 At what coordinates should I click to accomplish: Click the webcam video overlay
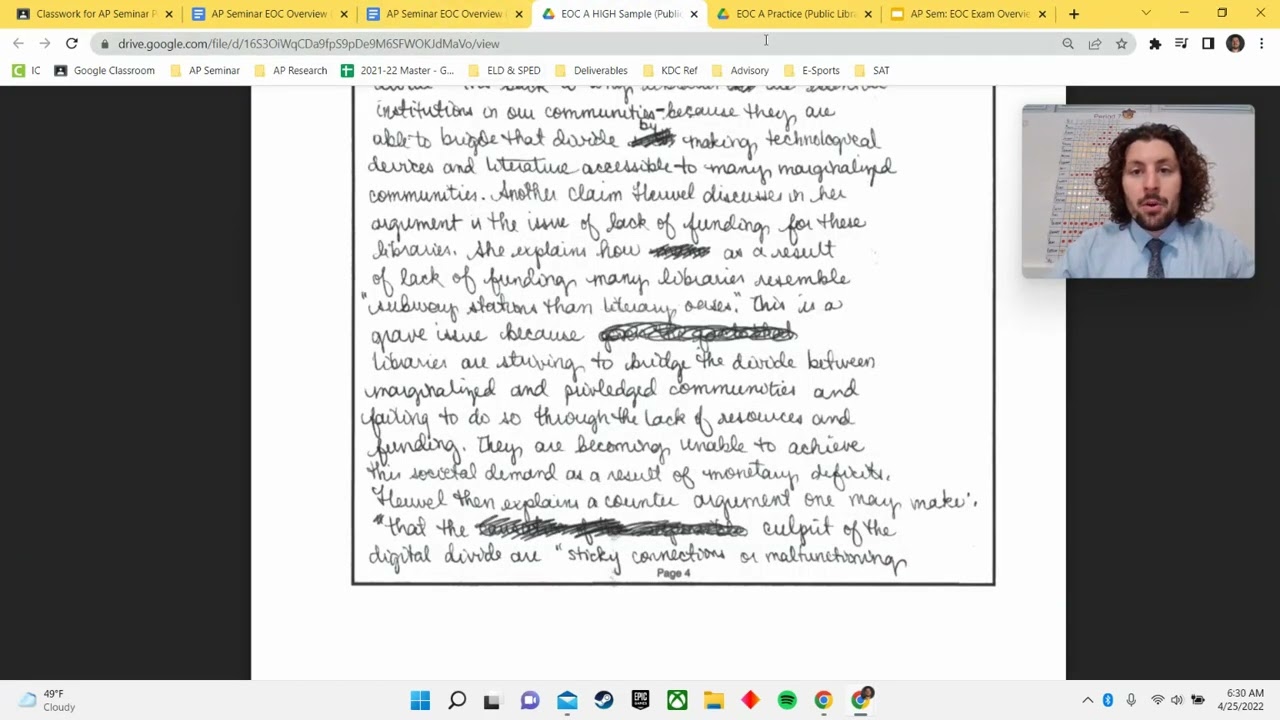[1138, 191]
